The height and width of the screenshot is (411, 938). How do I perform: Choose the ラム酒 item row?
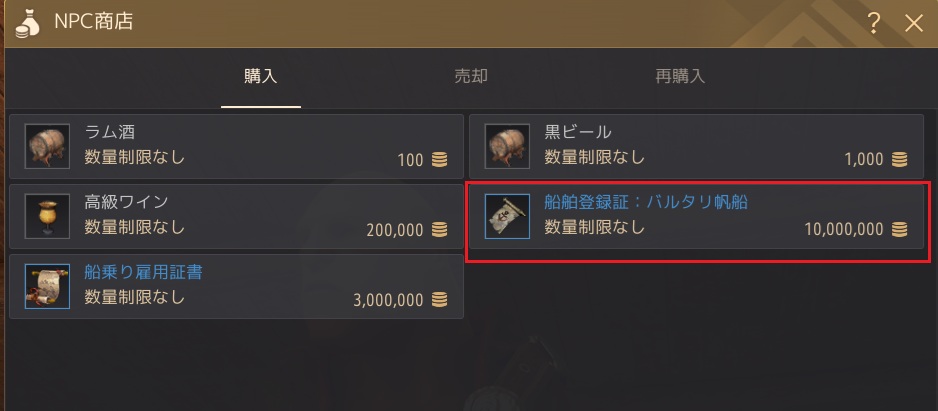(x=236, y=147)
